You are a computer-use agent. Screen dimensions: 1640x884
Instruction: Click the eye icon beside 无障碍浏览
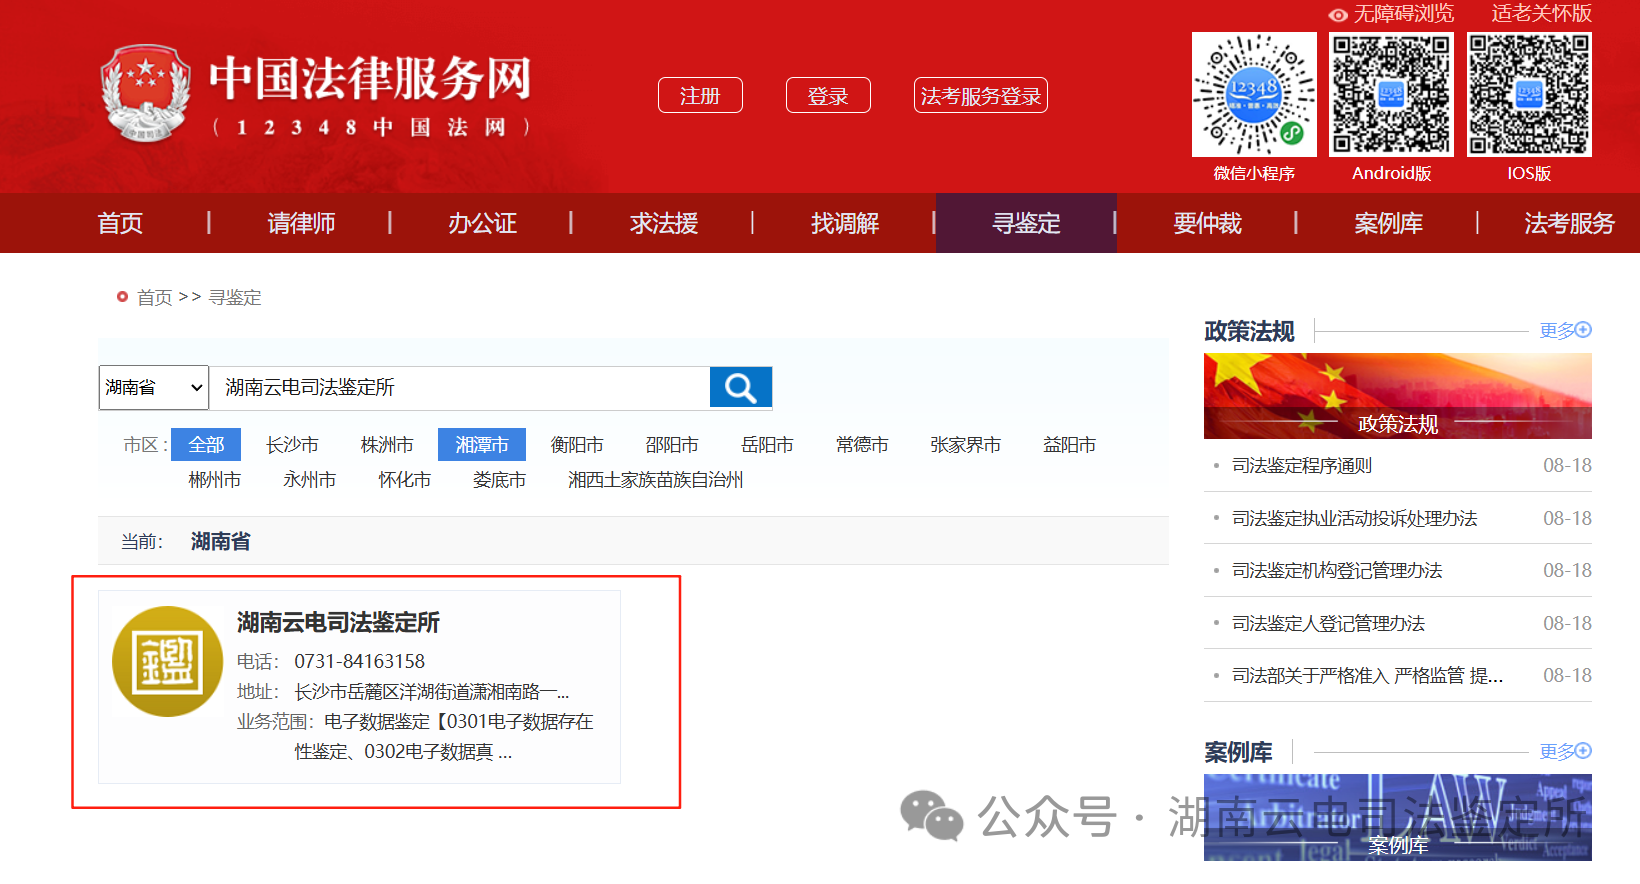tap(1338, 15)
